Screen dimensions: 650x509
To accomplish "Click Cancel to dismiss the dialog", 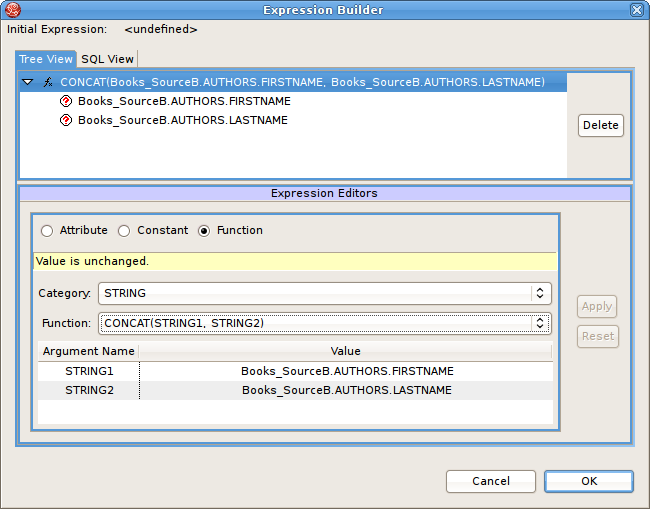I will point(490,481).
